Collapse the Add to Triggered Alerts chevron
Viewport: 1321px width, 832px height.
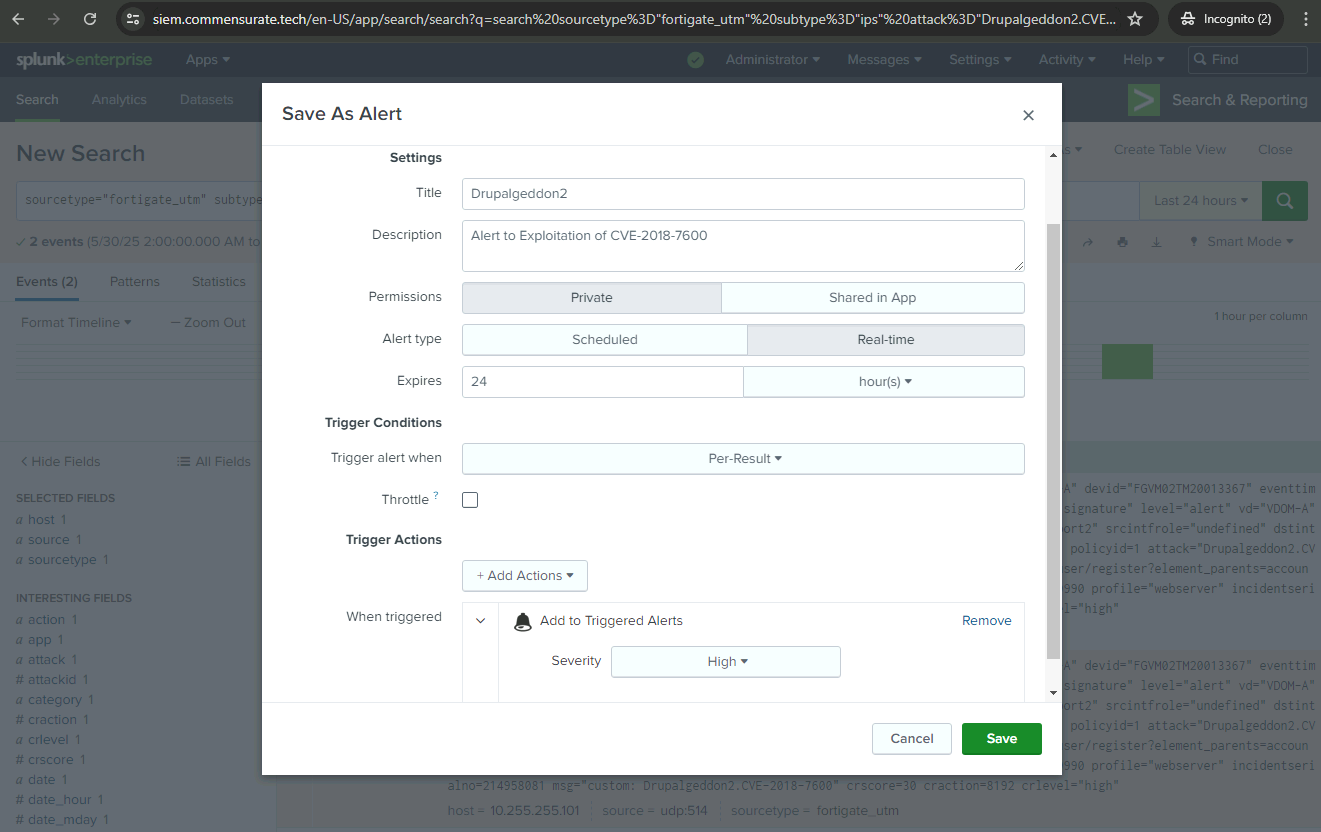(x=481, y=621)
